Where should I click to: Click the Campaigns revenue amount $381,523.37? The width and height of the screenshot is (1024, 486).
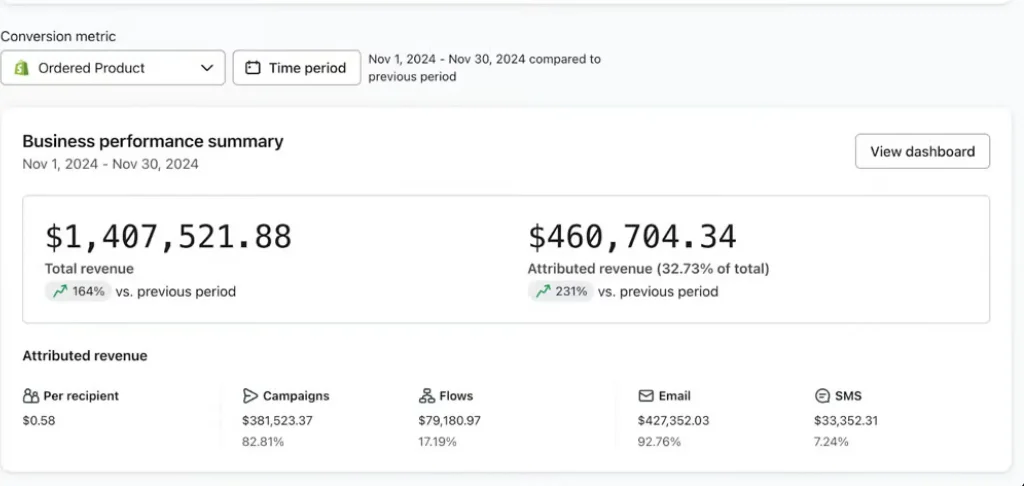(x=278, y=421)
